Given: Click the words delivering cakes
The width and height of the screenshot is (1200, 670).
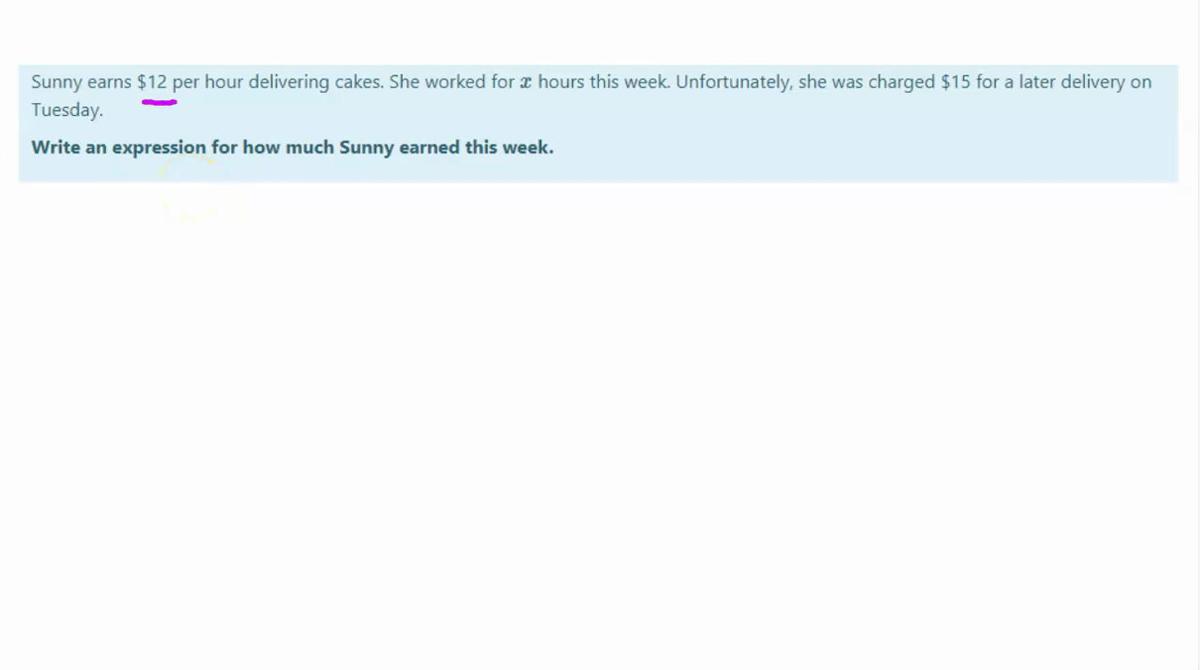Looking at the screenshot, I should [x=315, y=82].
